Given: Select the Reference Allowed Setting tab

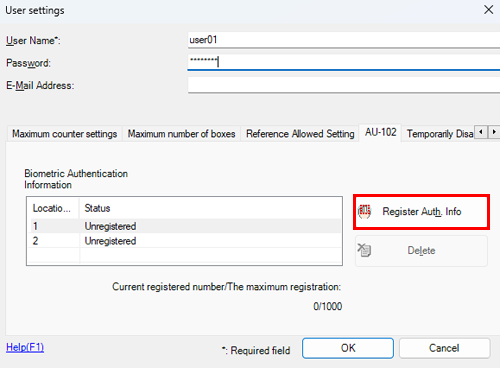Looking at the screenshot, I should pyautogui.click(x=300, y=134).
